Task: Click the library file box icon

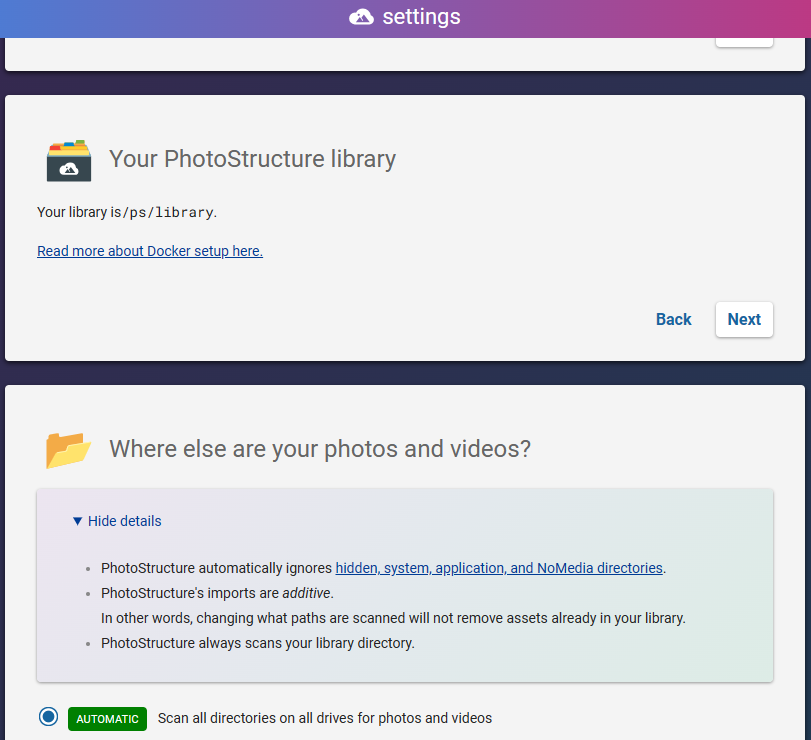Action: 69,160
